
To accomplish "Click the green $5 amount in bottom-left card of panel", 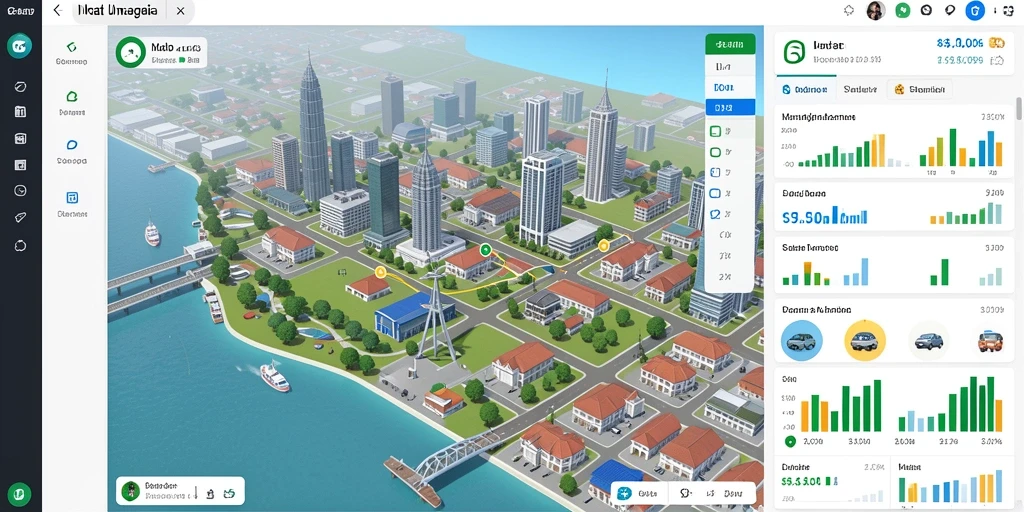I will tap(801, 481).
